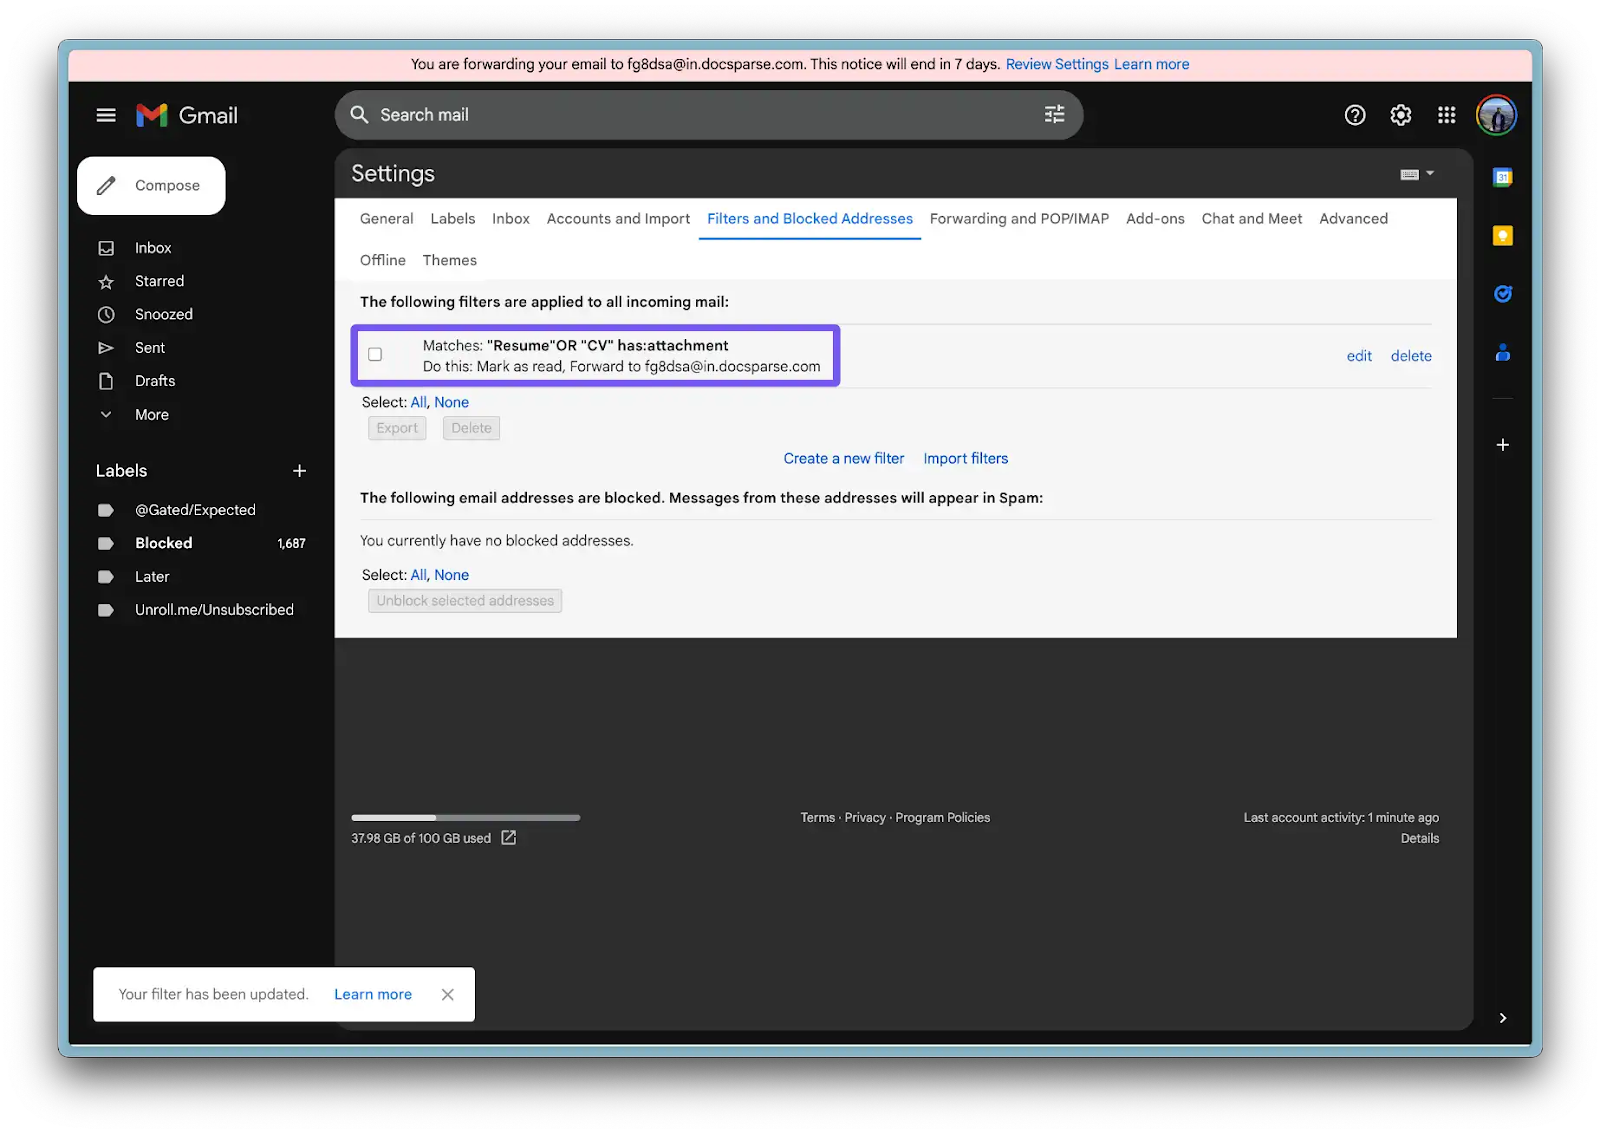
Task: Open Contacts side panel icon
Action: coord(1502,352)
